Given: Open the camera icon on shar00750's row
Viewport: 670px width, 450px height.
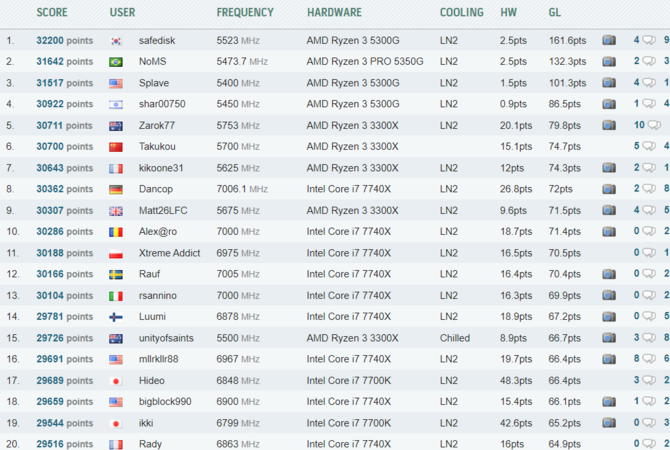Looking at the screenshot, I should click(609, 104).
